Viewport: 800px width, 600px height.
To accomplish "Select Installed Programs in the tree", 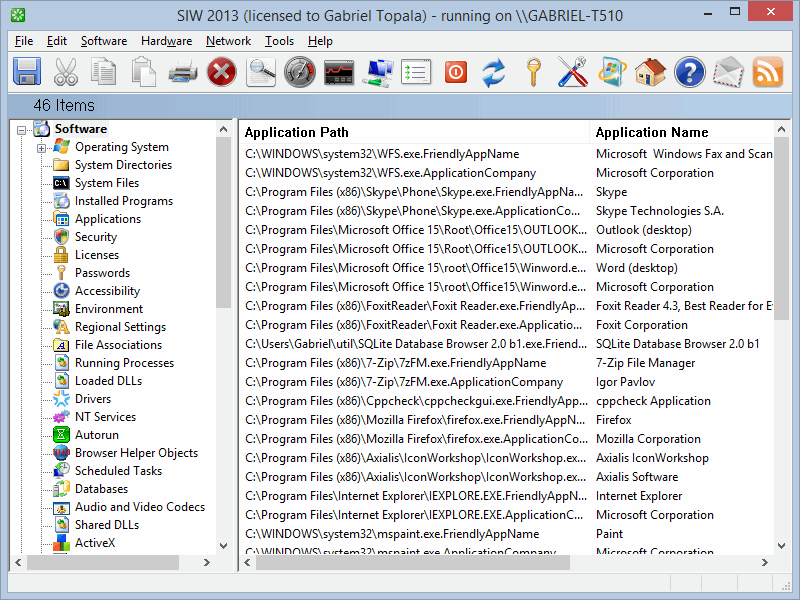I will 123,201.
